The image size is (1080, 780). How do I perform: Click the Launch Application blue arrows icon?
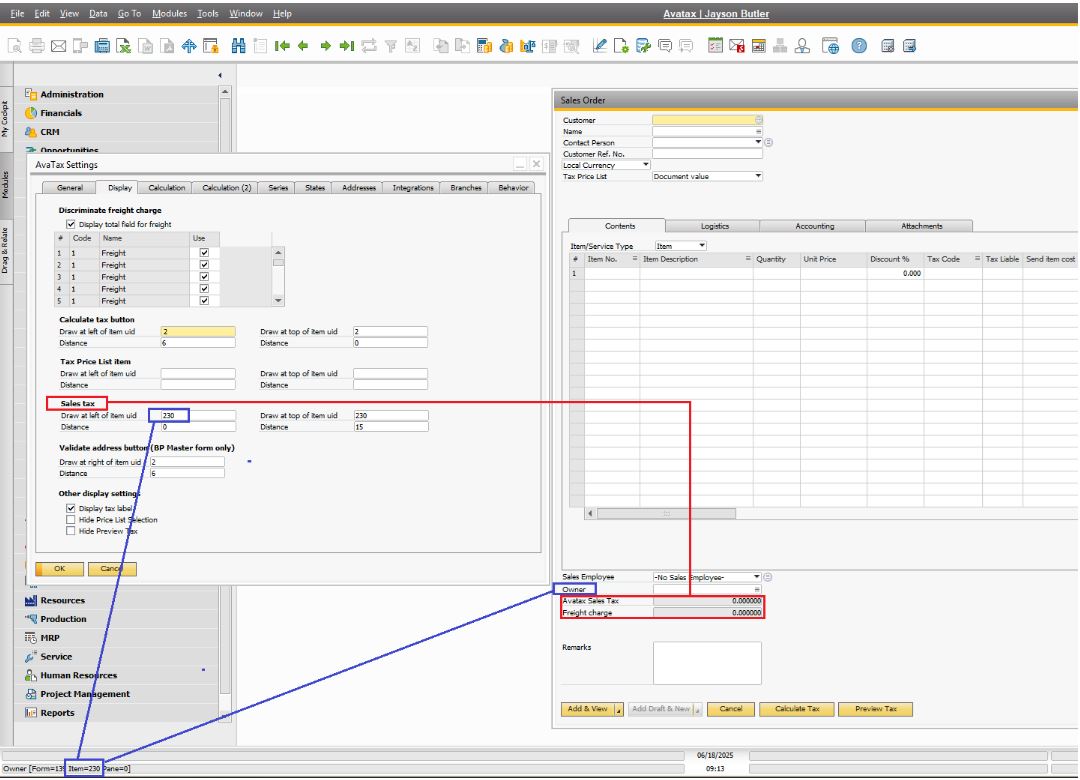coord(189,46)
